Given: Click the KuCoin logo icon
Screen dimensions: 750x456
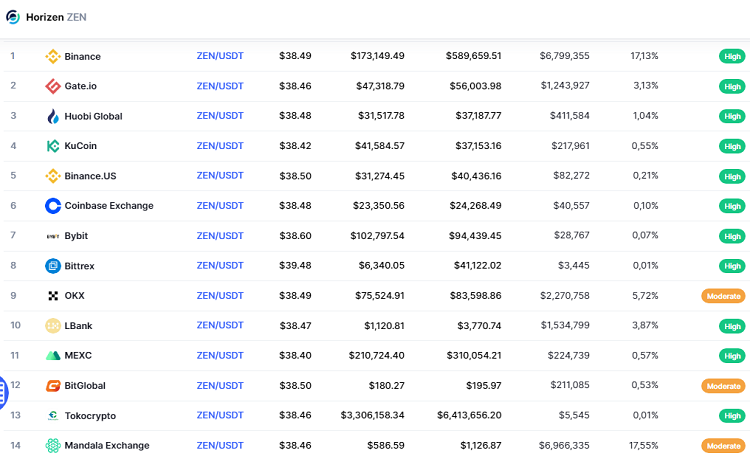Looking at the screenshot, I should coord(53,146).
